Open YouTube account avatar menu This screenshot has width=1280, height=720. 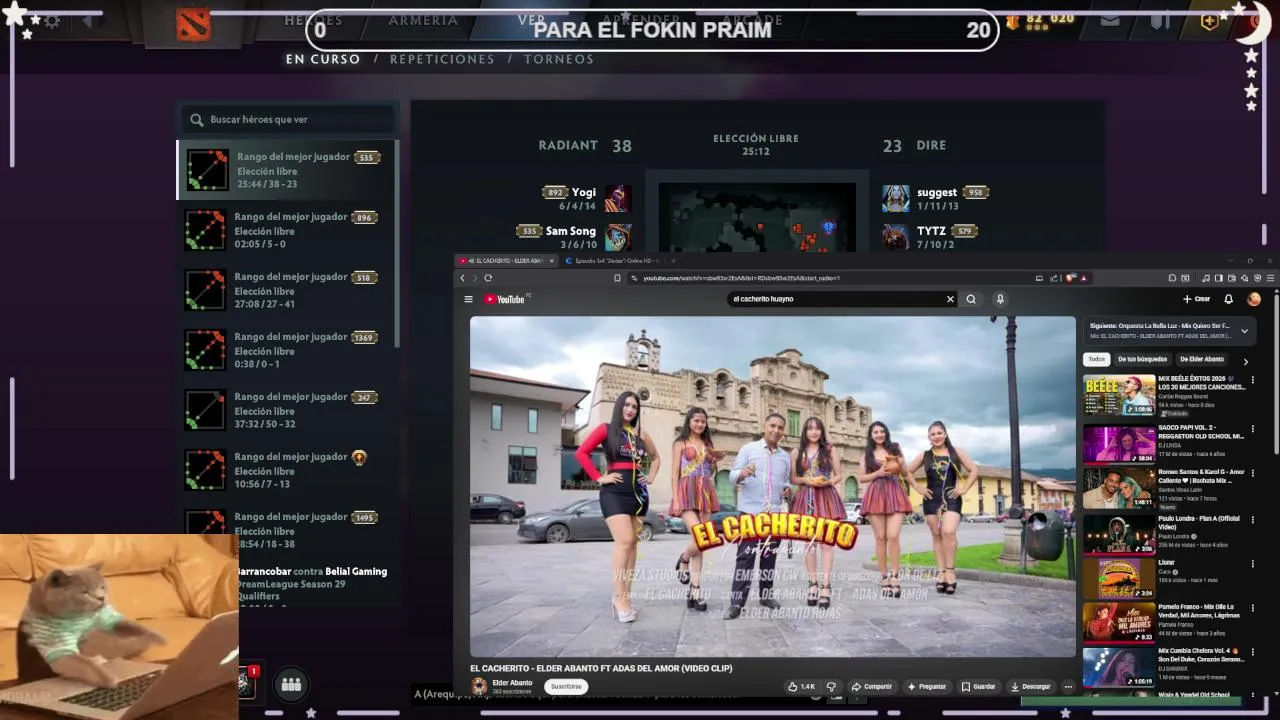[x=1254, y=299]
